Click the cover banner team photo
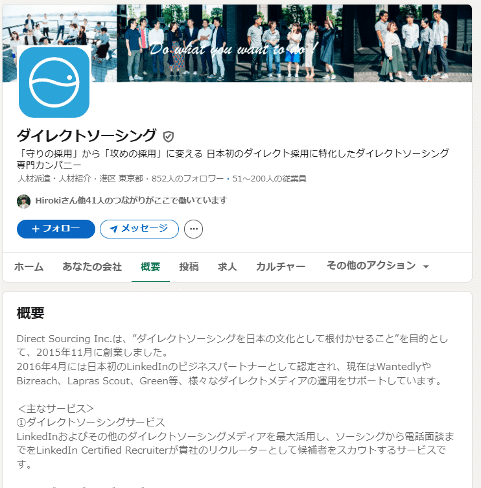 237,43
